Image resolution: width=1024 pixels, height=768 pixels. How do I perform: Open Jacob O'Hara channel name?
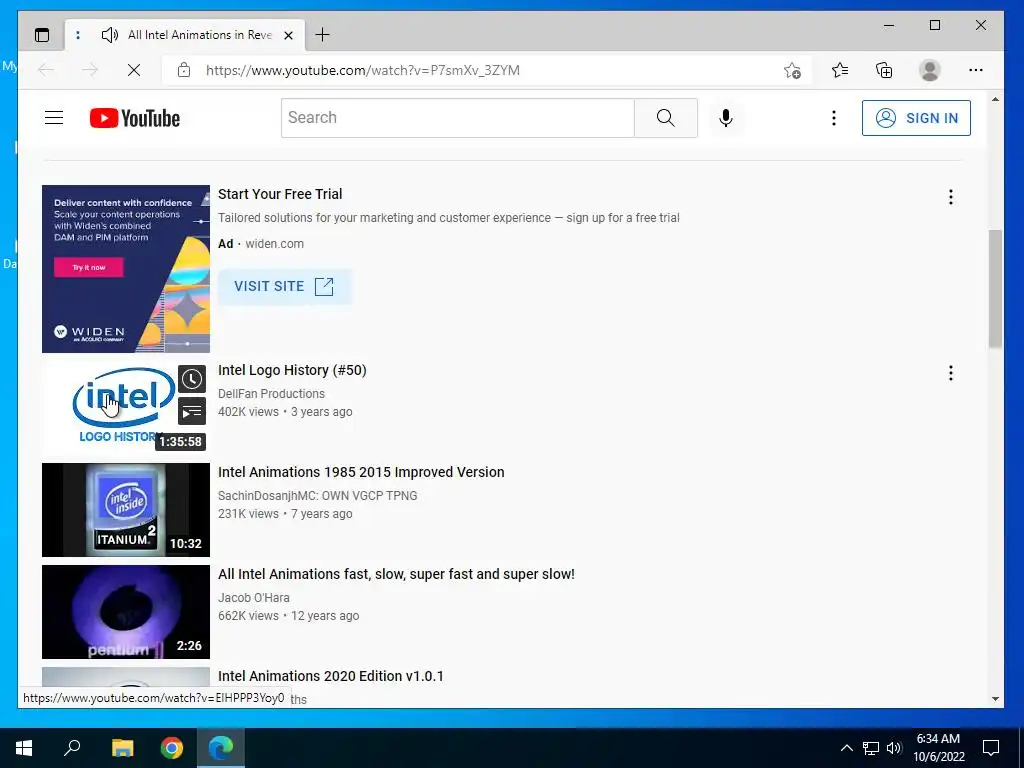coord(253,598)
